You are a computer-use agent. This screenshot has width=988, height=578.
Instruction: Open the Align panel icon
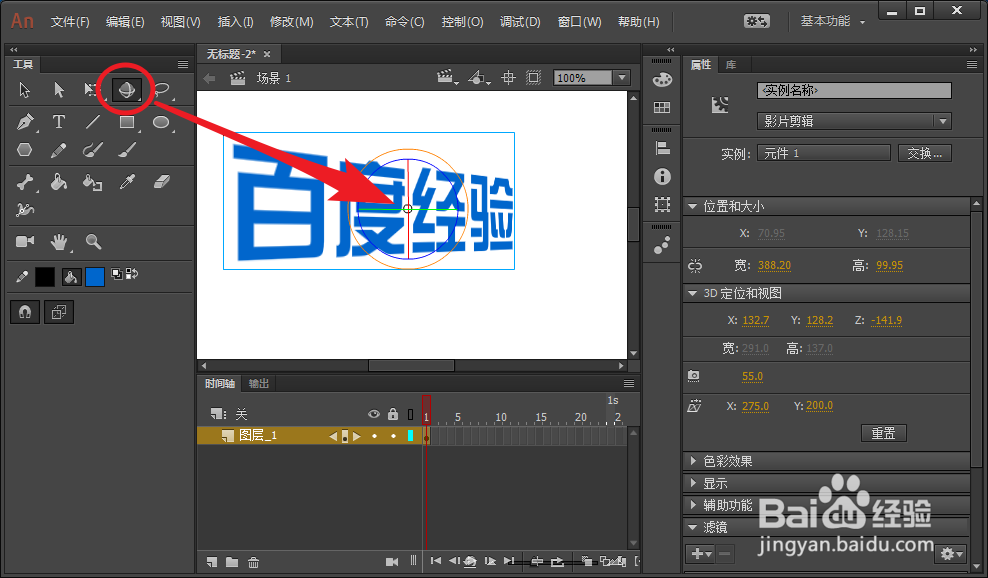(662, 148)
